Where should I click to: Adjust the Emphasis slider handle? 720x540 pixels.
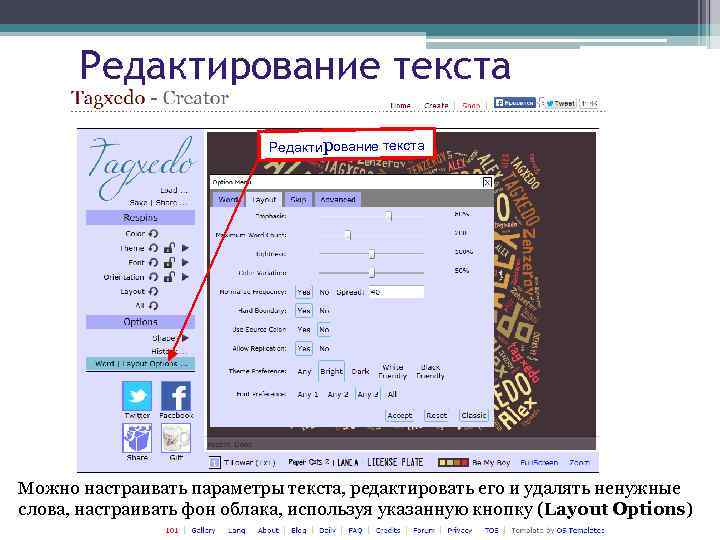(389, 216)
